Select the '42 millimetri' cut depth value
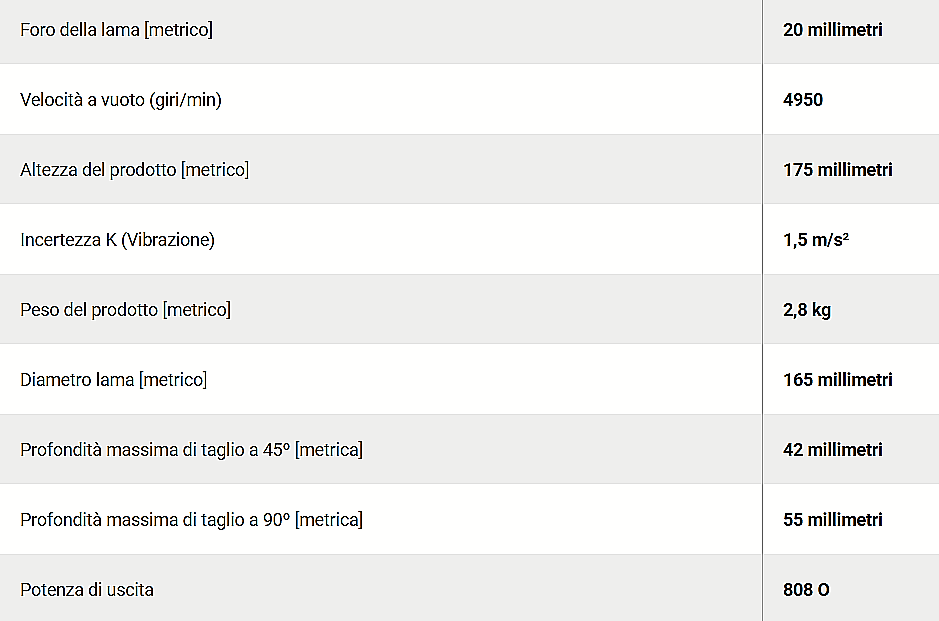The height and width of the screenshot is (621, 939). pyautogui.click(x=832, y=450)
